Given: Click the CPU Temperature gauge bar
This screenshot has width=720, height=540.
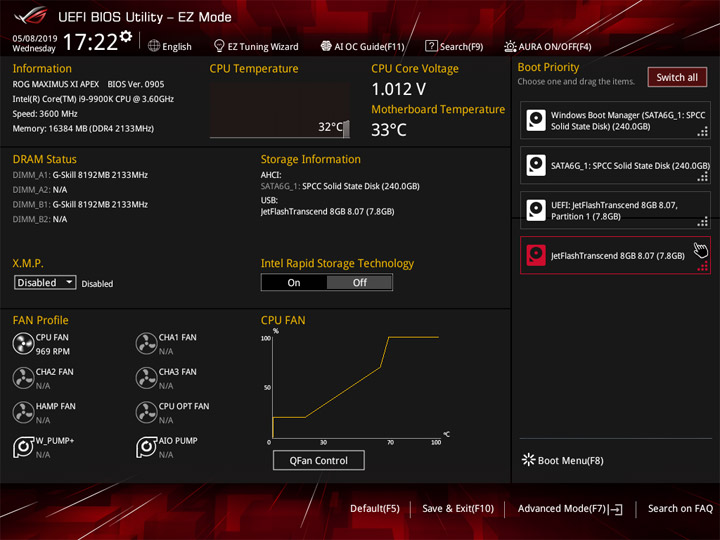Looking at the screenshot, I should point(280,110).
